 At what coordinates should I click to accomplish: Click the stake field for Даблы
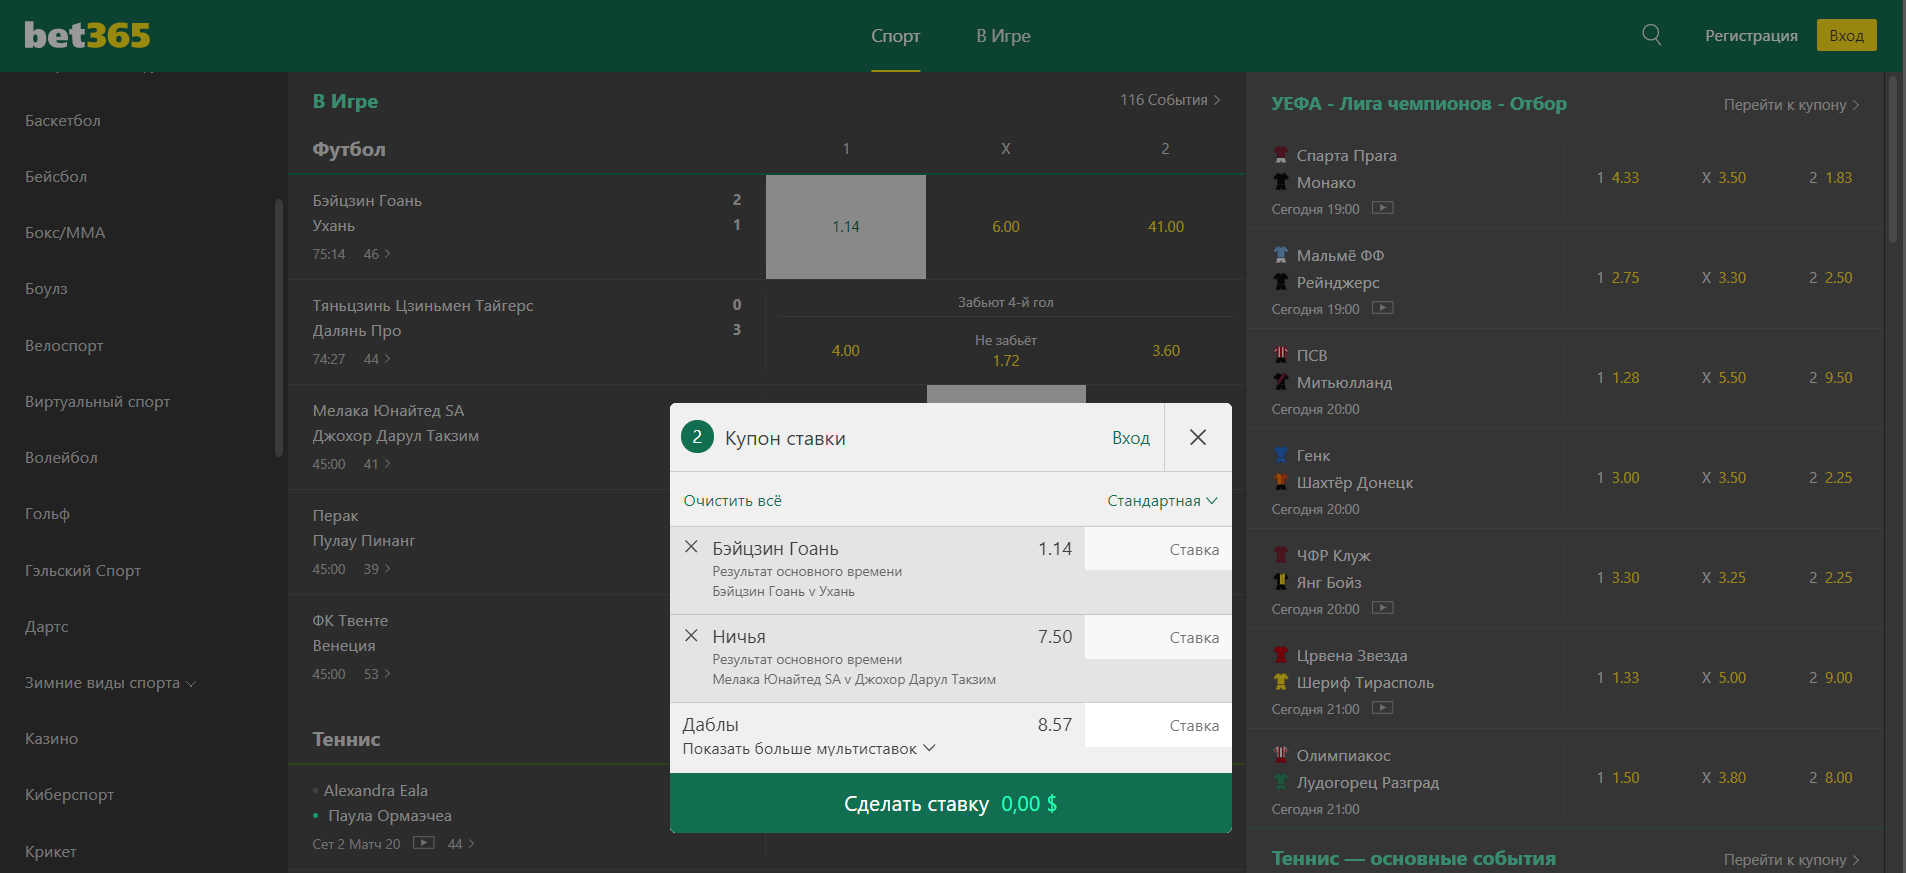1158,725
